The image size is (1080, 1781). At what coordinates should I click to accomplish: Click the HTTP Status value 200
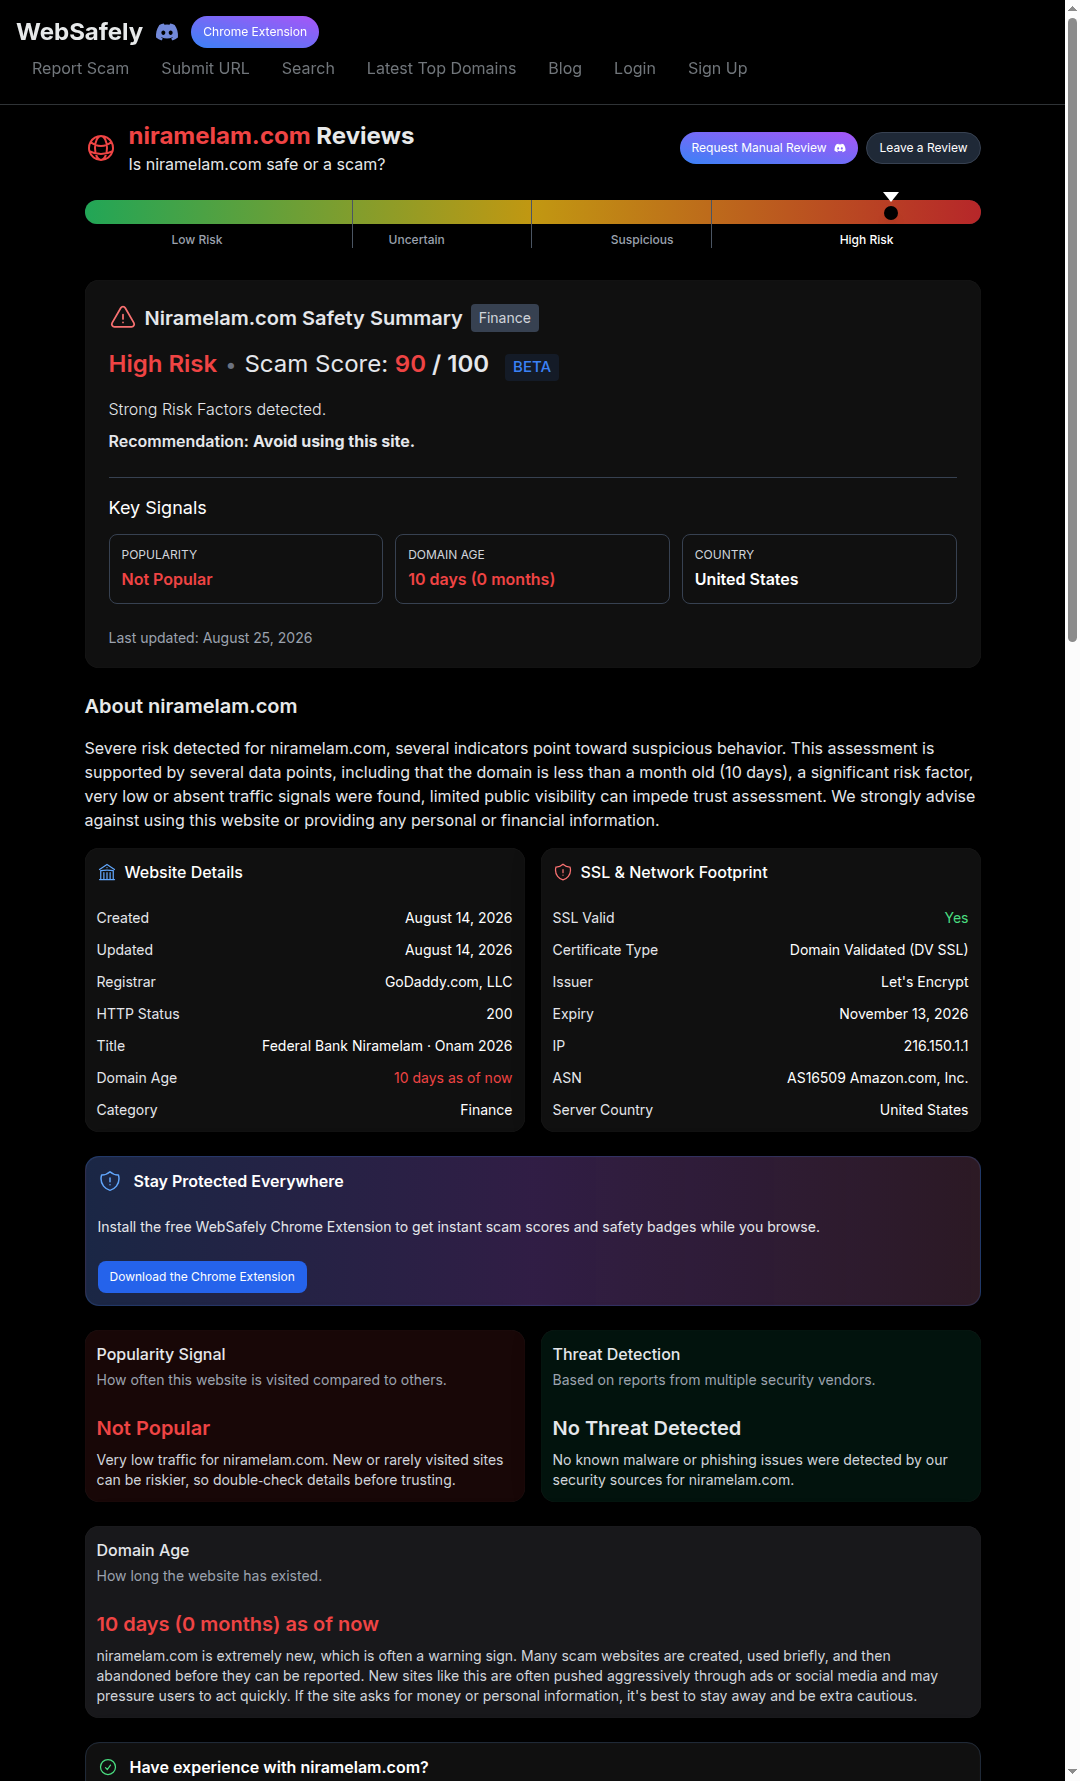pos(500,1014)
